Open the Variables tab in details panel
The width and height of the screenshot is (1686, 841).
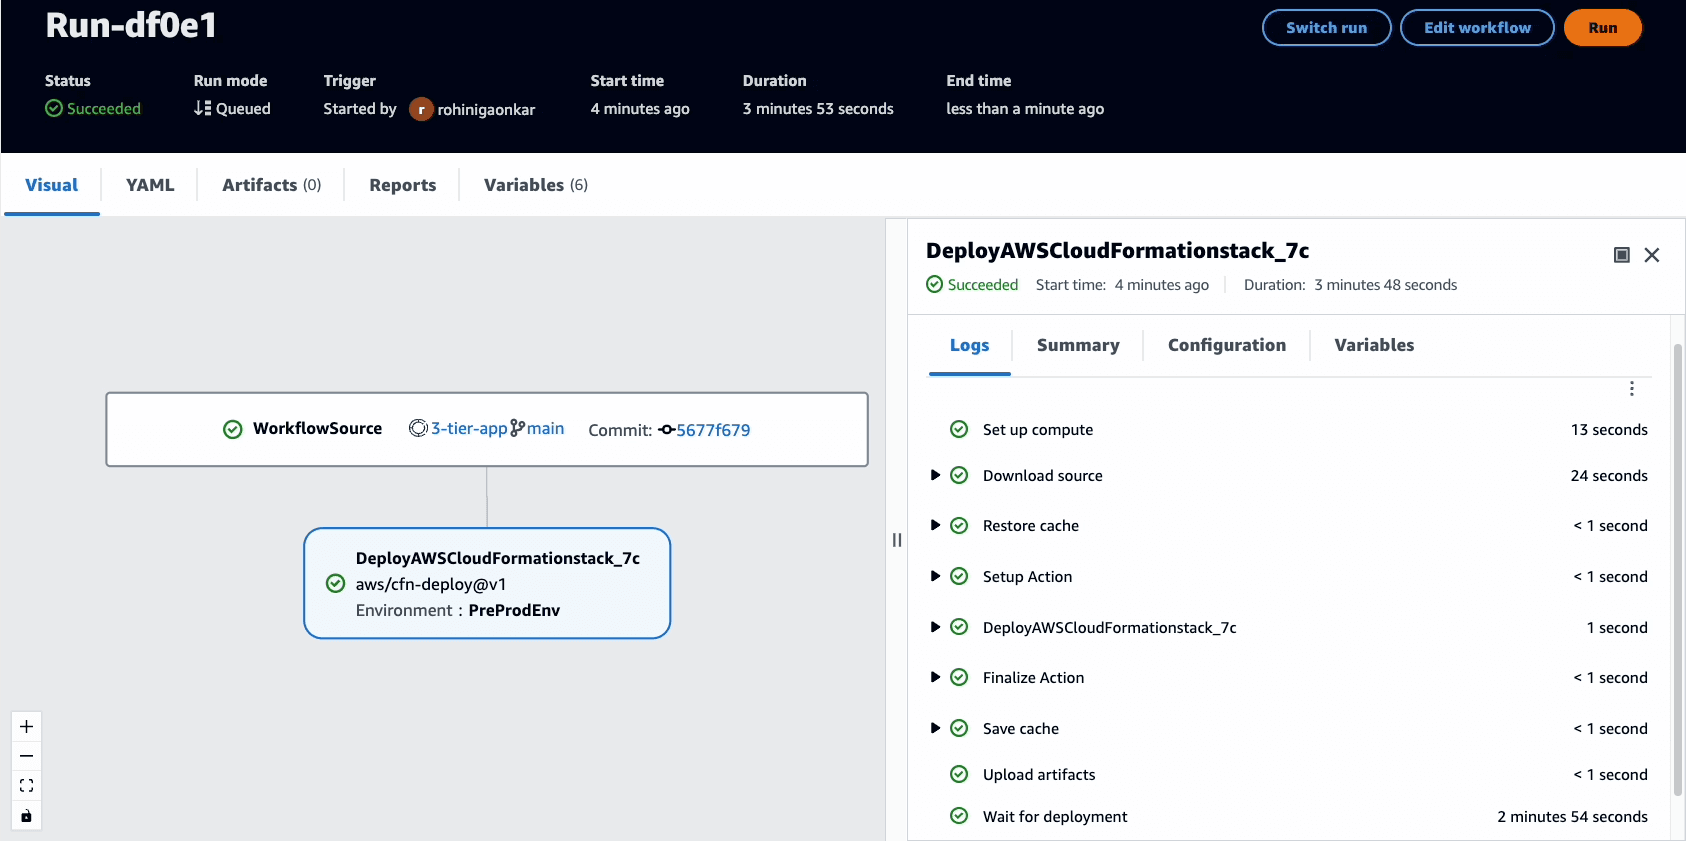click(1374, 345)
